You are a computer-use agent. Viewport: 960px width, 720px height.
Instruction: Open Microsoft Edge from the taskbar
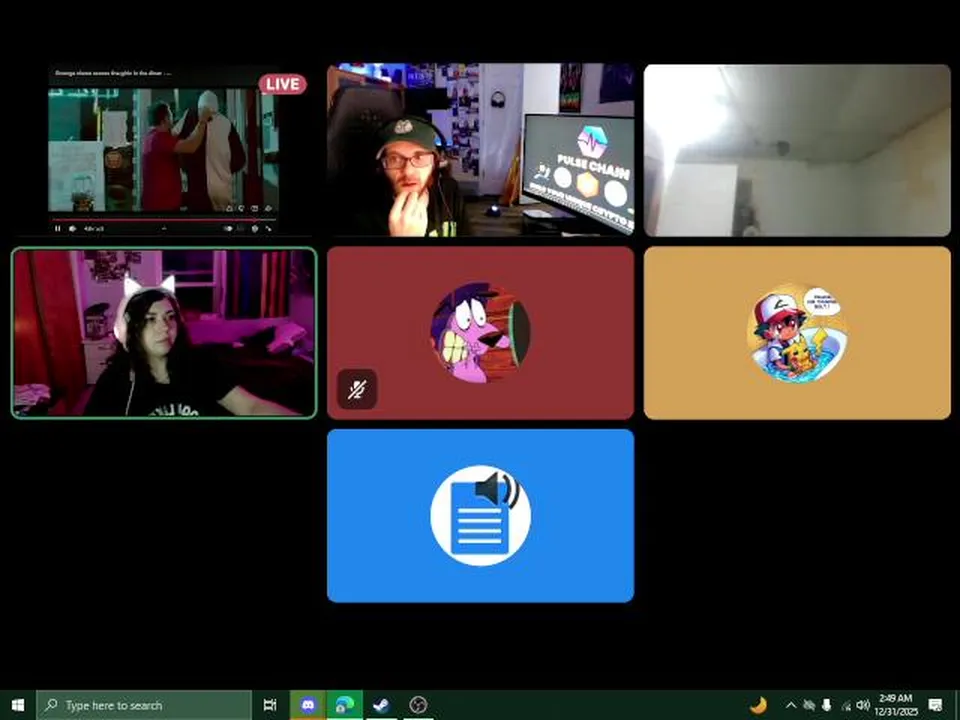coord(344,705)
